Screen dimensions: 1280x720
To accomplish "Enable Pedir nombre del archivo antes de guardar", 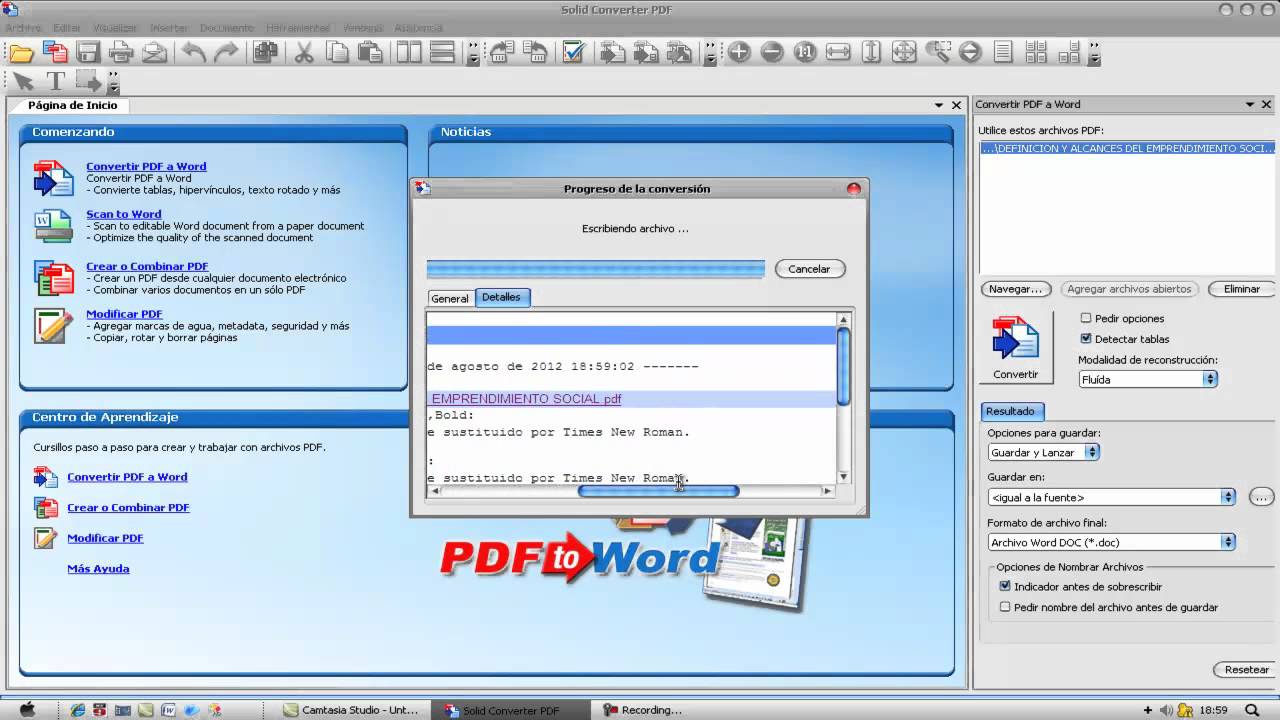I will point(1005,607).
